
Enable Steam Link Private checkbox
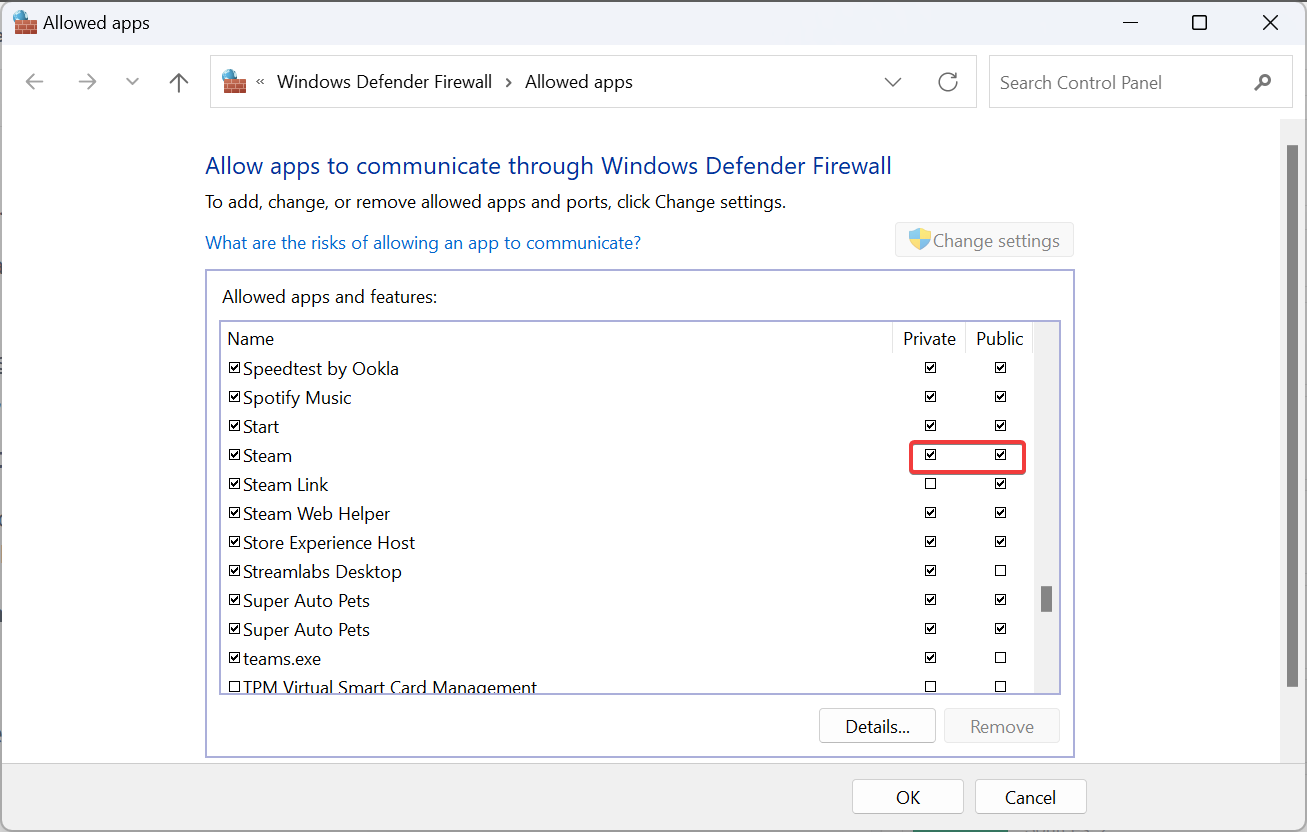931,484
